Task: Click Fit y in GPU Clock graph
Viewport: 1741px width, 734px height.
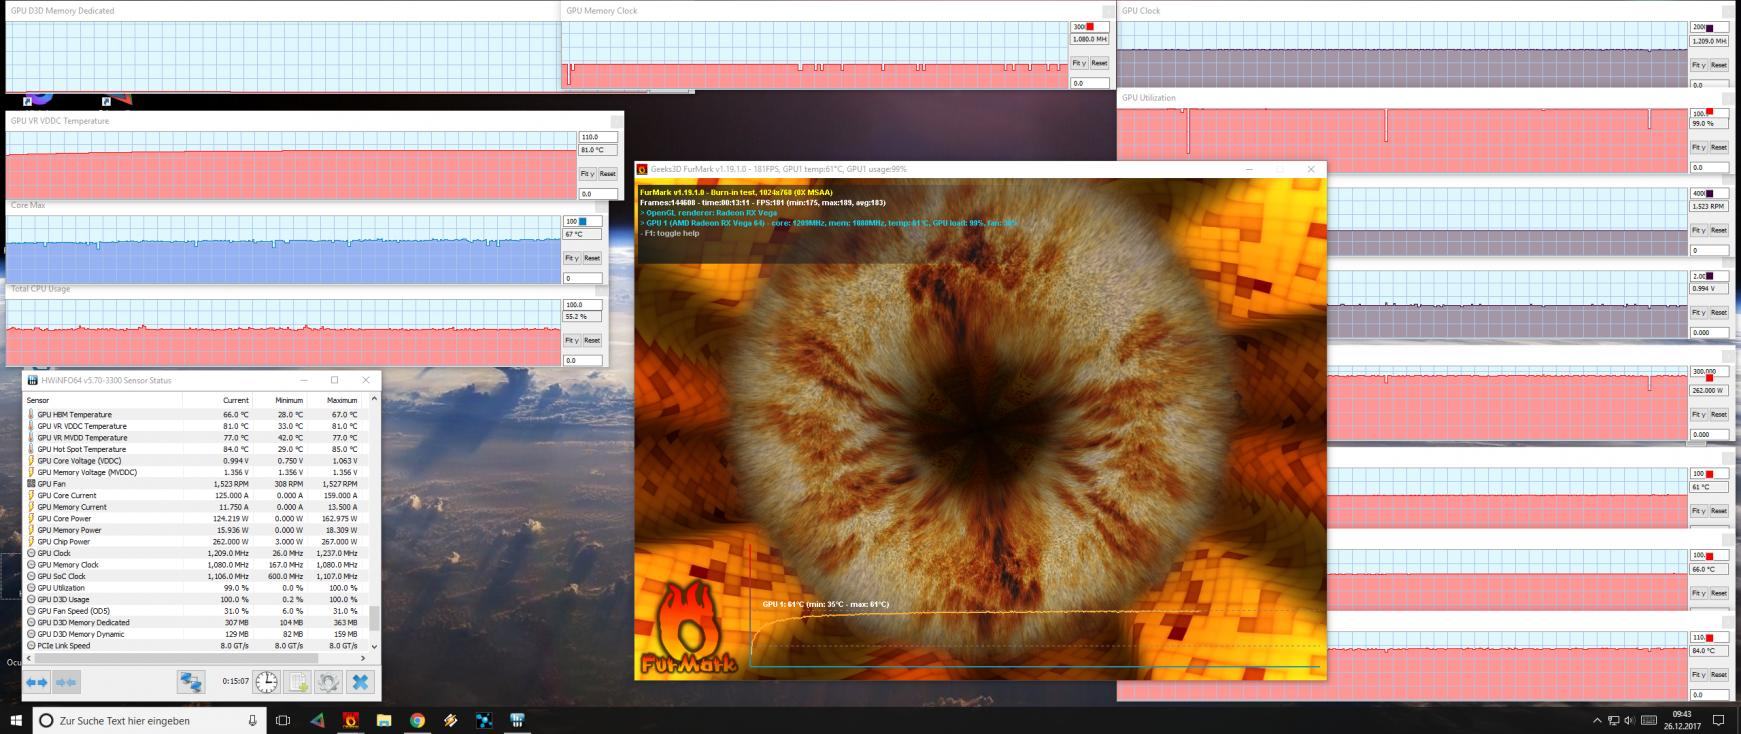Action: click(x=1698, y=65)
